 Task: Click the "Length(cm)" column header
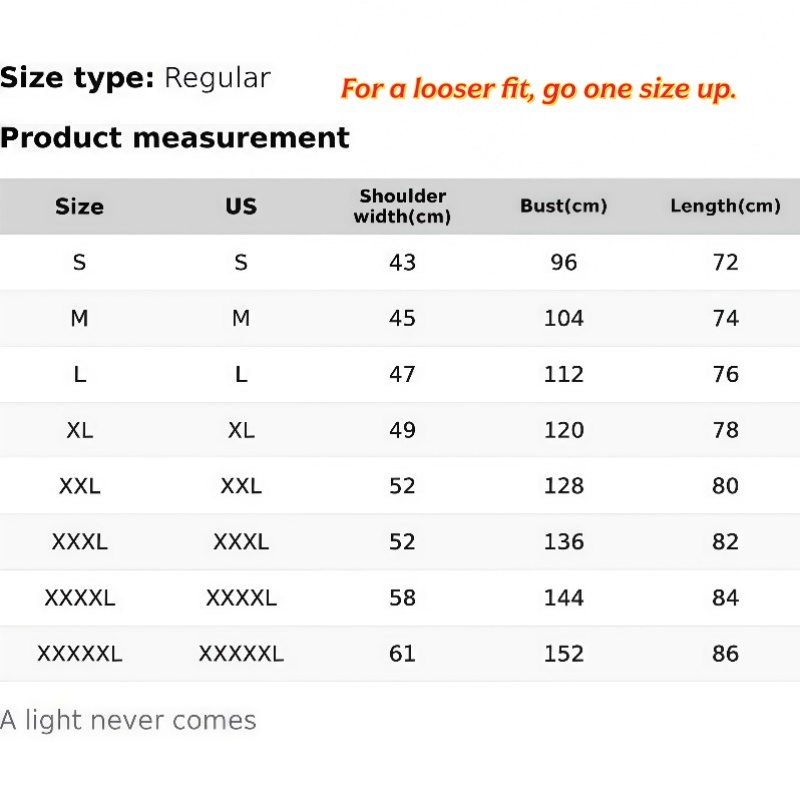(725, 207)
